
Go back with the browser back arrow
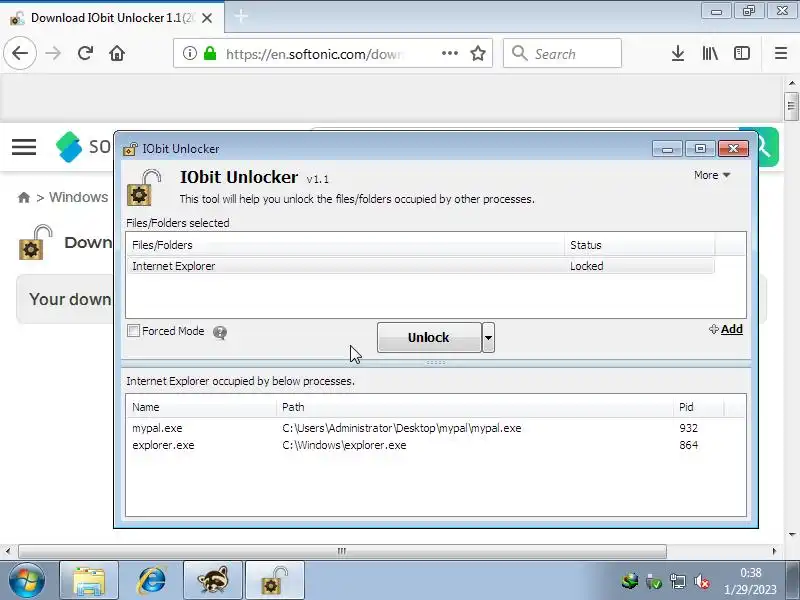(20, 53)
